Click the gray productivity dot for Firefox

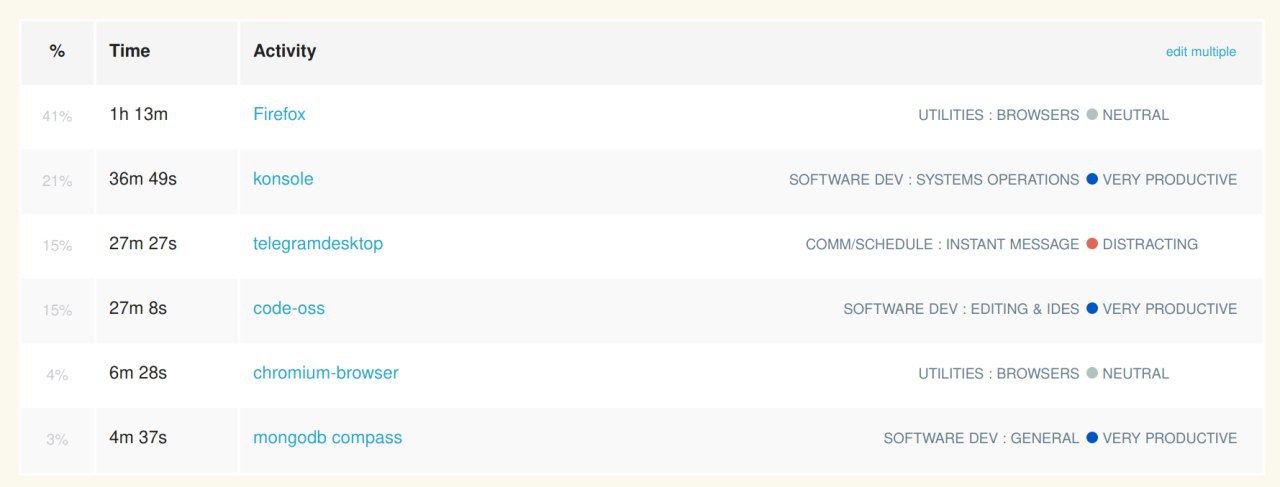tap(1092, 114)
